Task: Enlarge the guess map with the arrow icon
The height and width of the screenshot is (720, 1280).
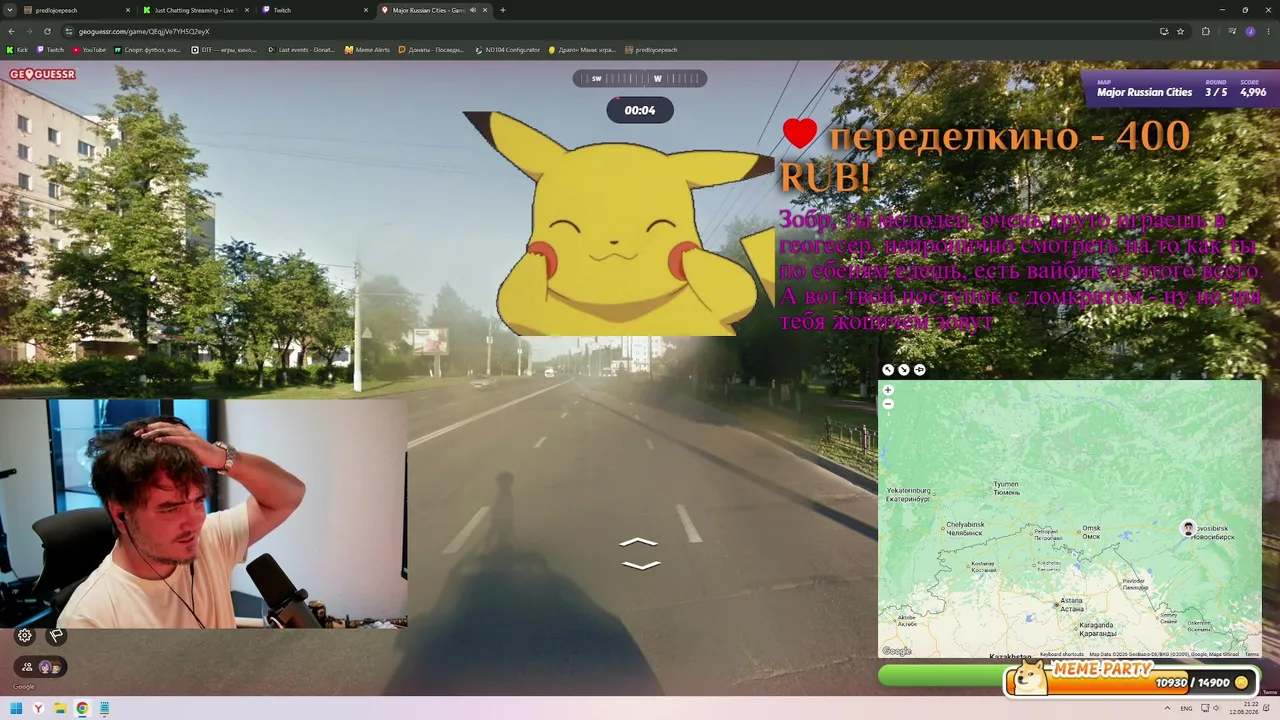Action: (x=888, y=370)
